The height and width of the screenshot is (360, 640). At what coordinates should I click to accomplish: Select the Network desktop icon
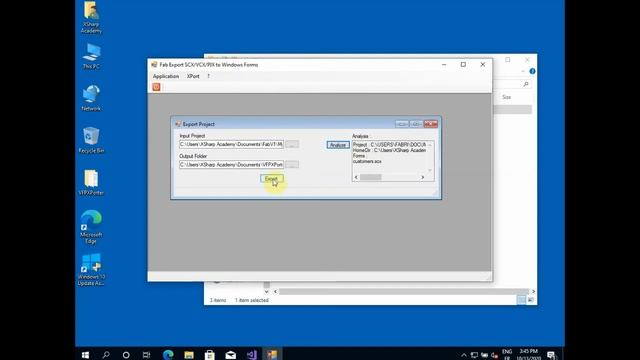(x=91, y=98)
